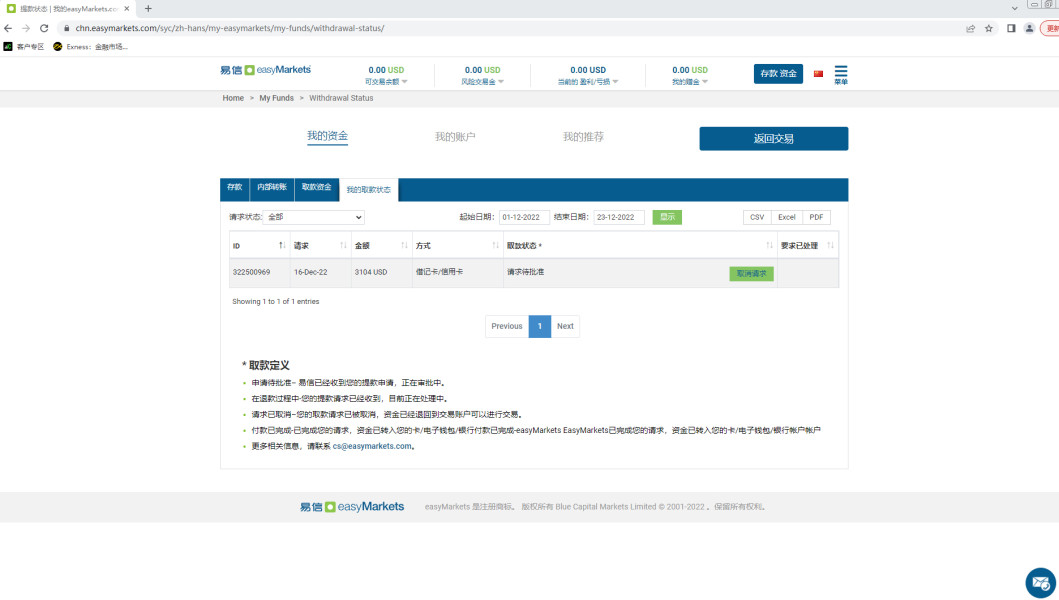
Task: Click the browser address bar URL
Action: 230,28
